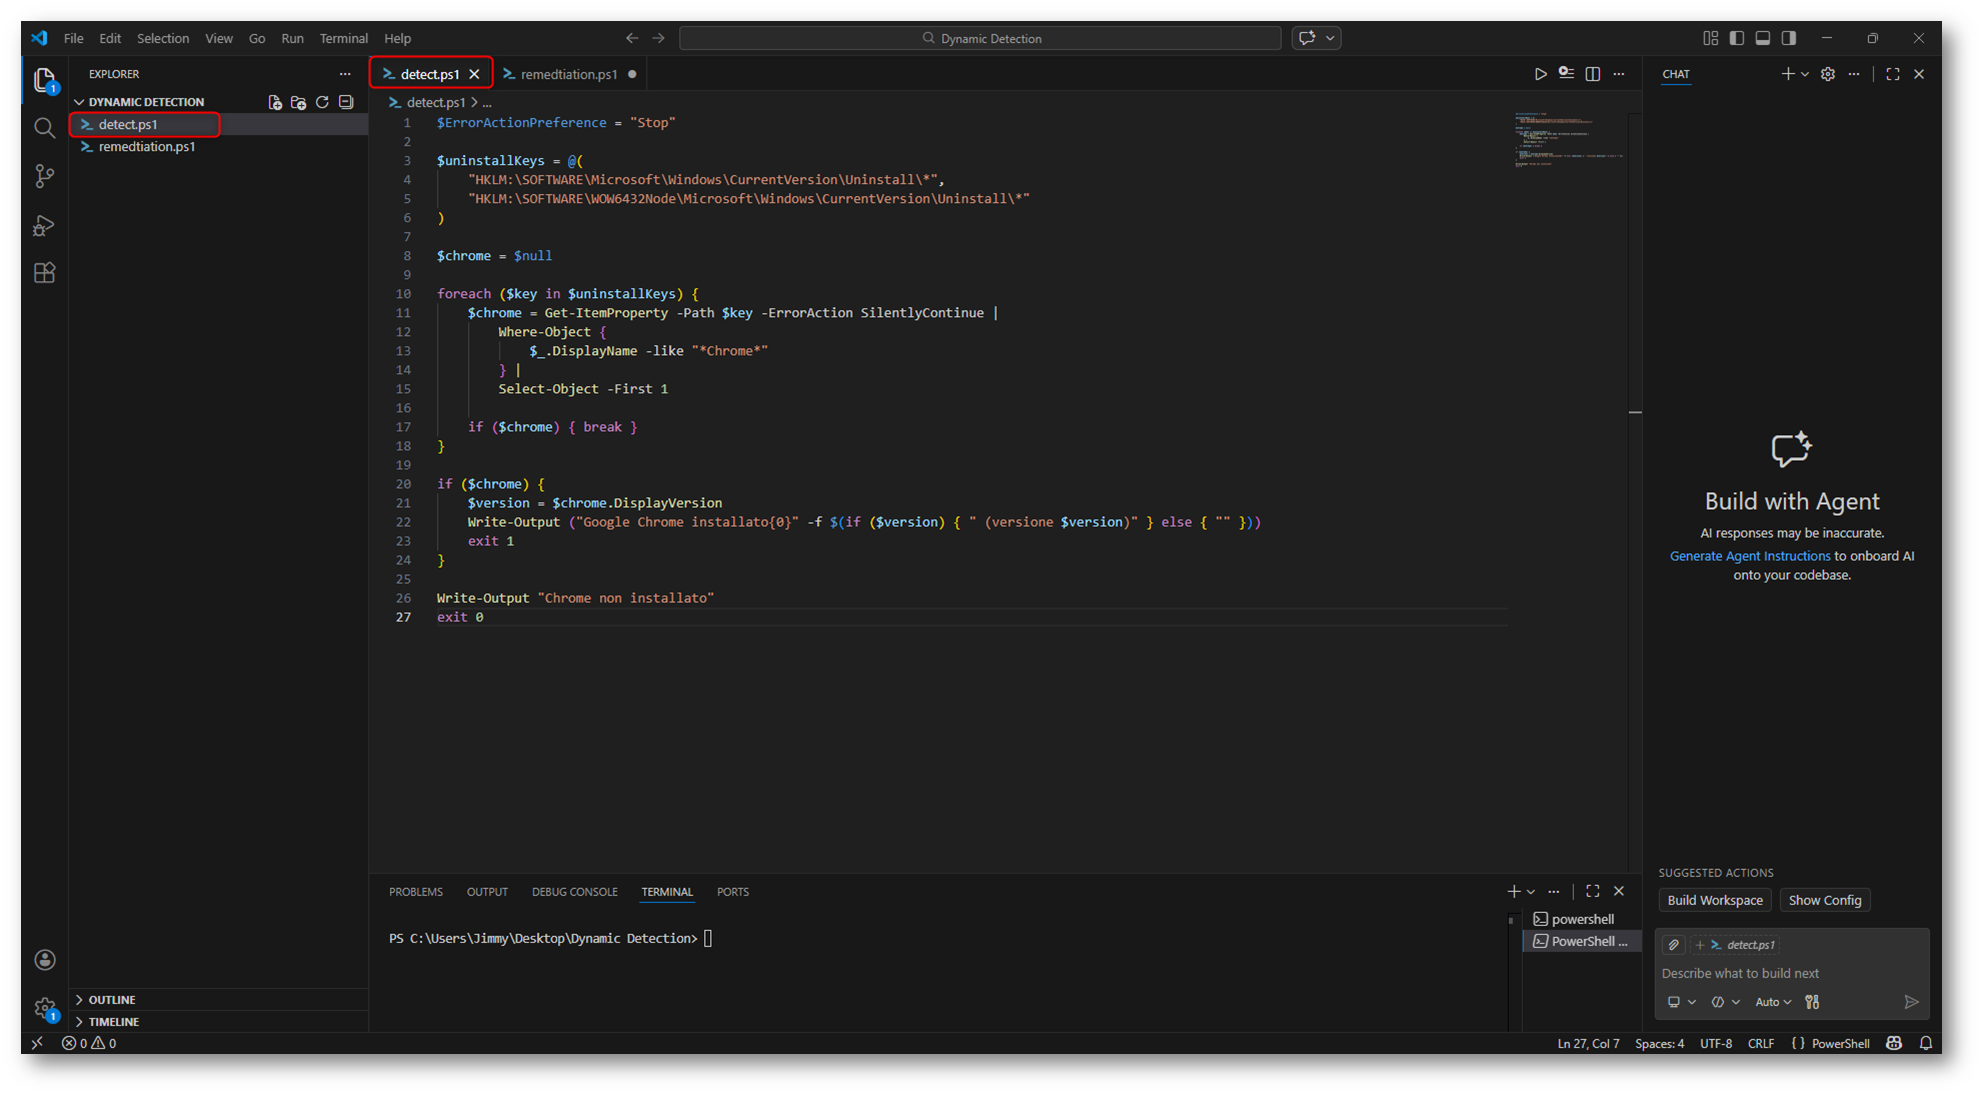The image size is (1984, 1096).
Task: Open the Extensions view
Action: point(44,273)
